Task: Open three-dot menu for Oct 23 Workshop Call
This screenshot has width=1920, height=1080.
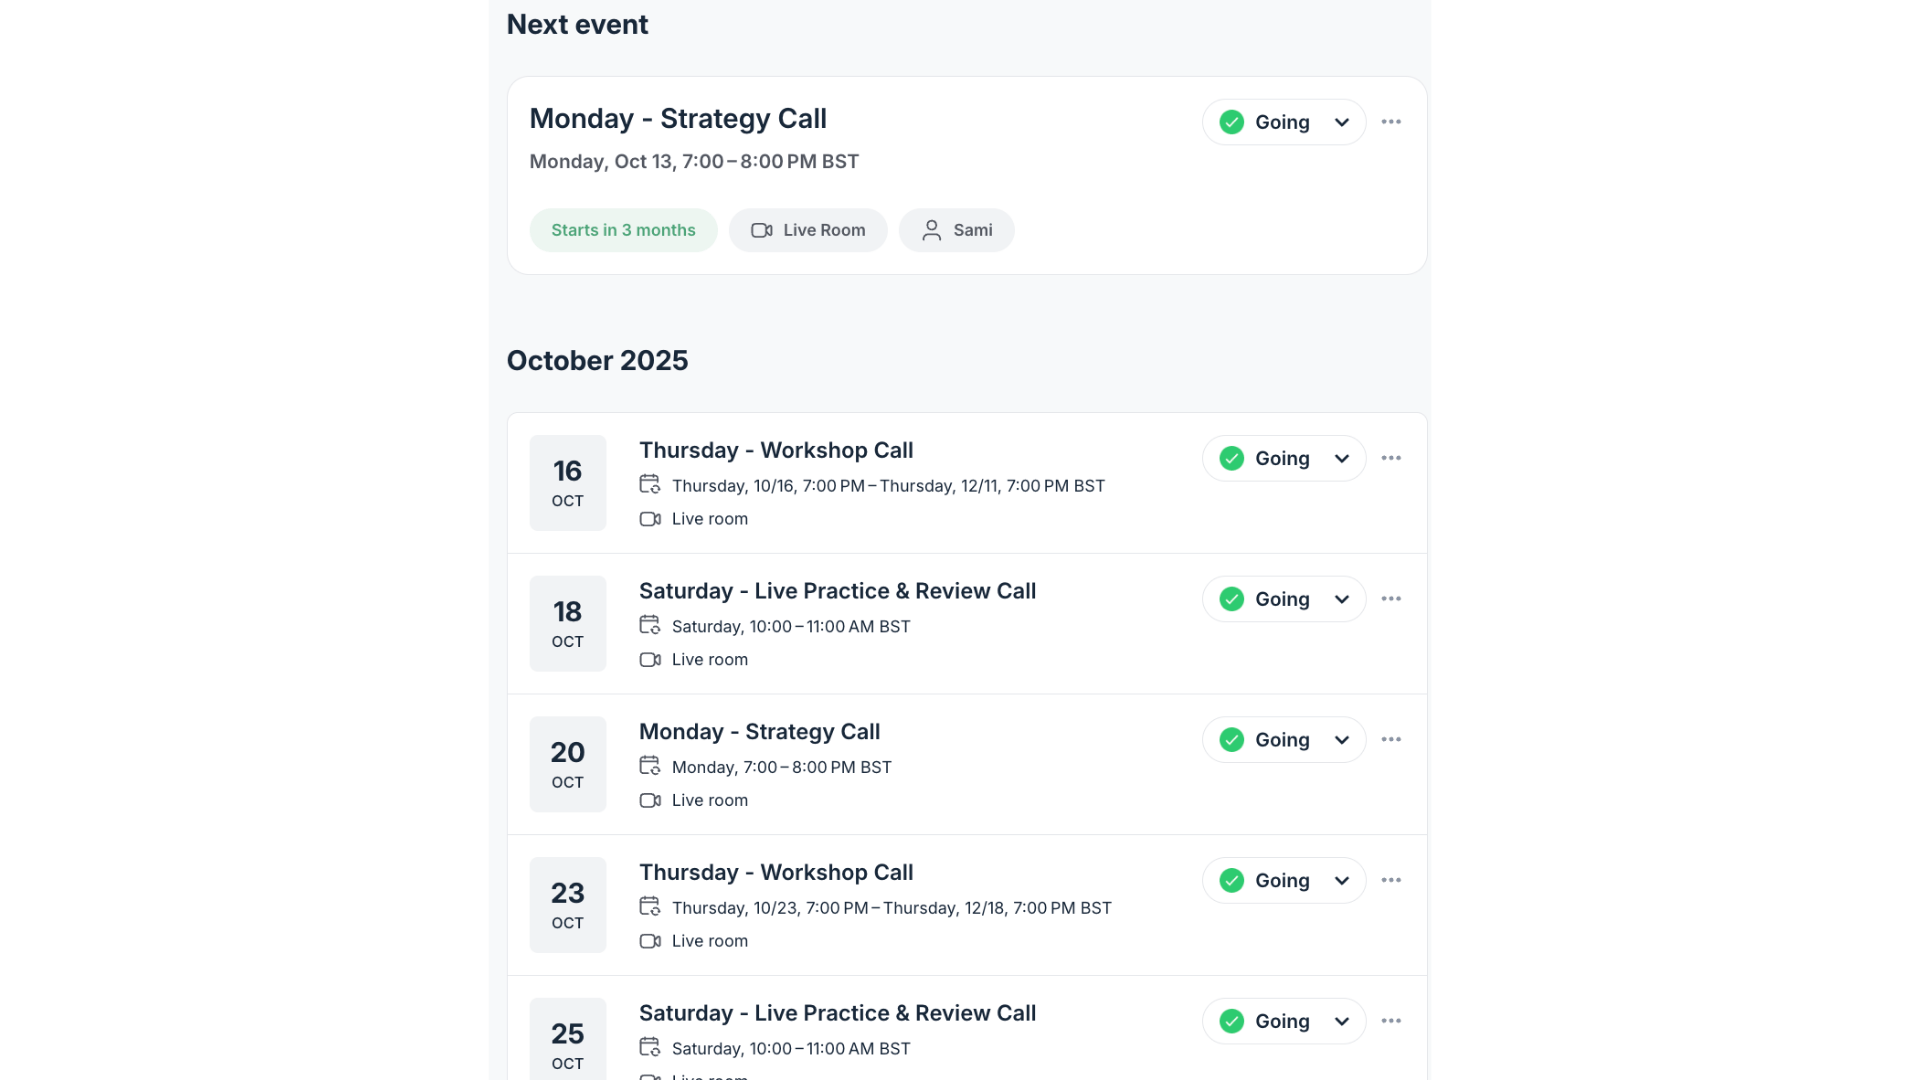Action: point(1391,880)
